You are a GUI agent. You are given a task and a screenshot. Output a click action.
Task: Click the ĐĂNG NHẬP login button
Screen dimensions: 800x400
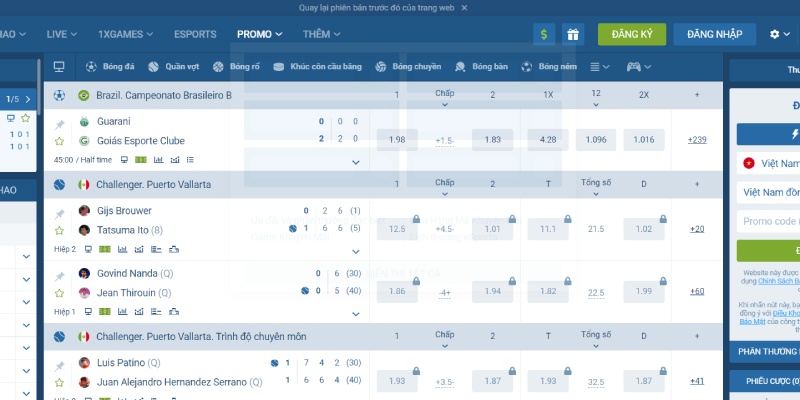(x=714, y=34)
